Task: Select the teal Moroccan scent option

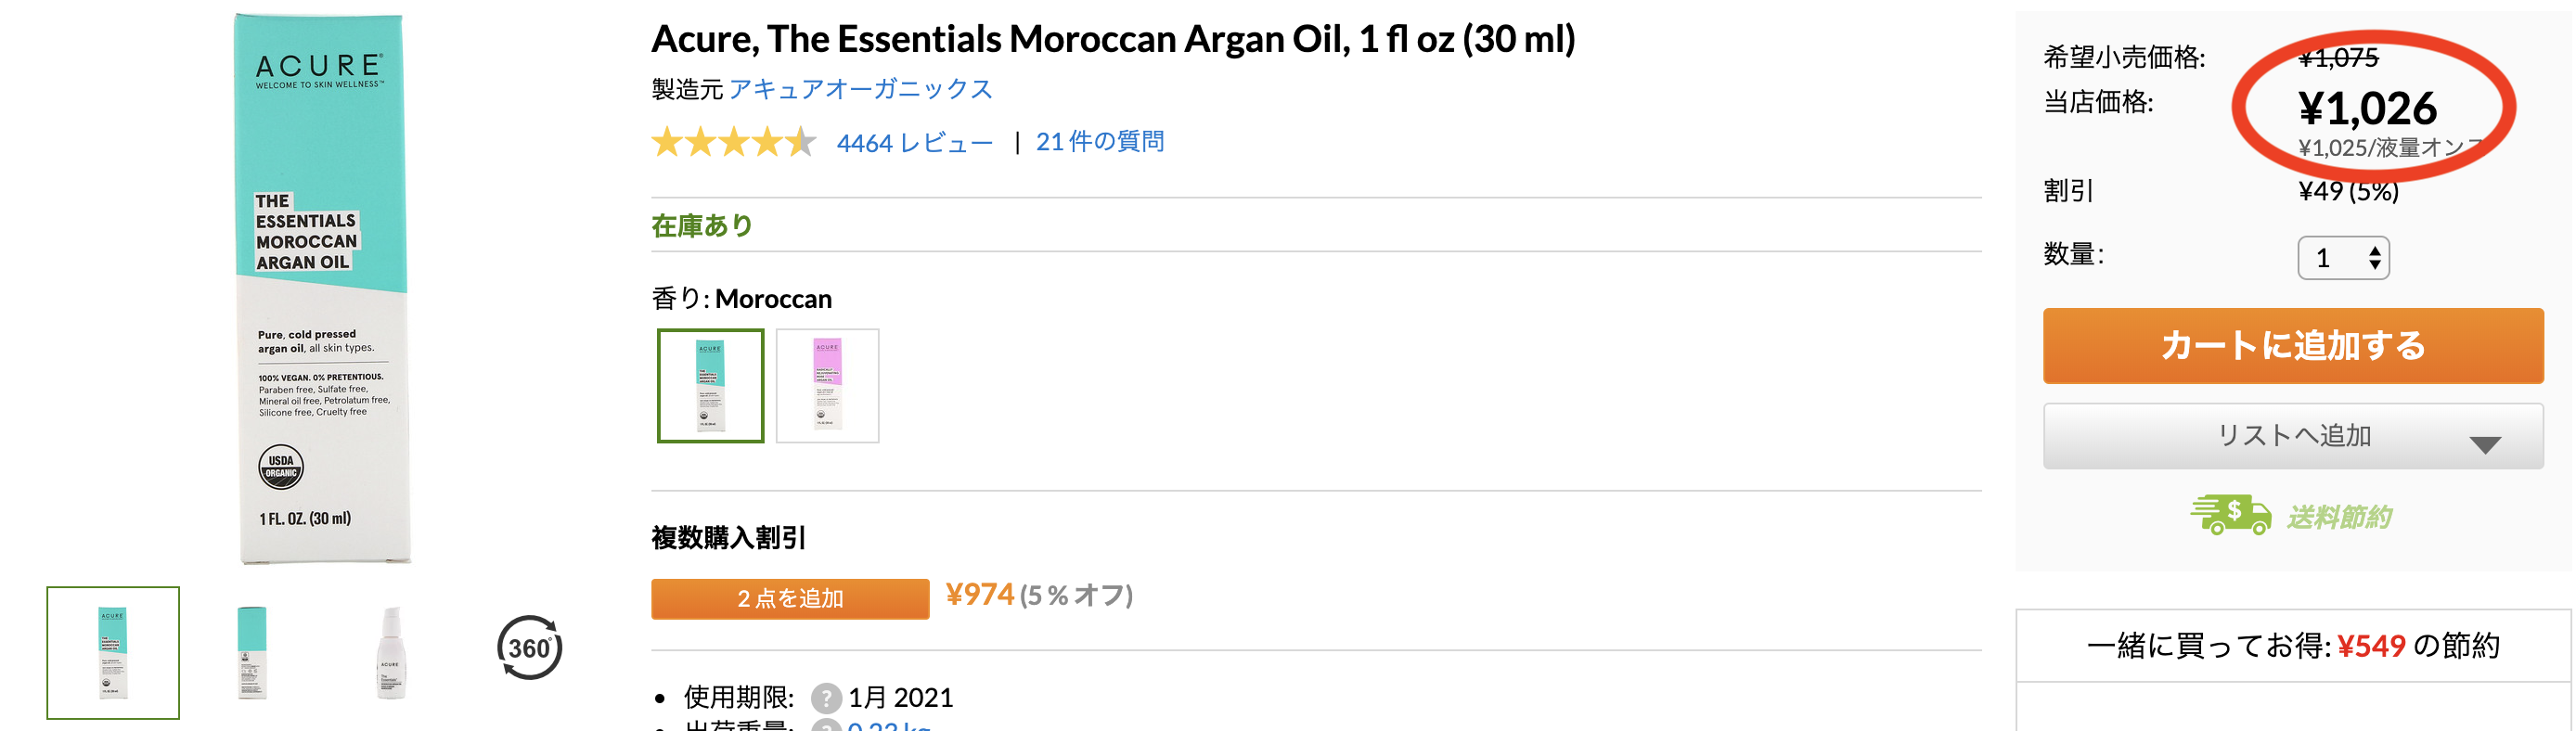Action: point(710,385)
